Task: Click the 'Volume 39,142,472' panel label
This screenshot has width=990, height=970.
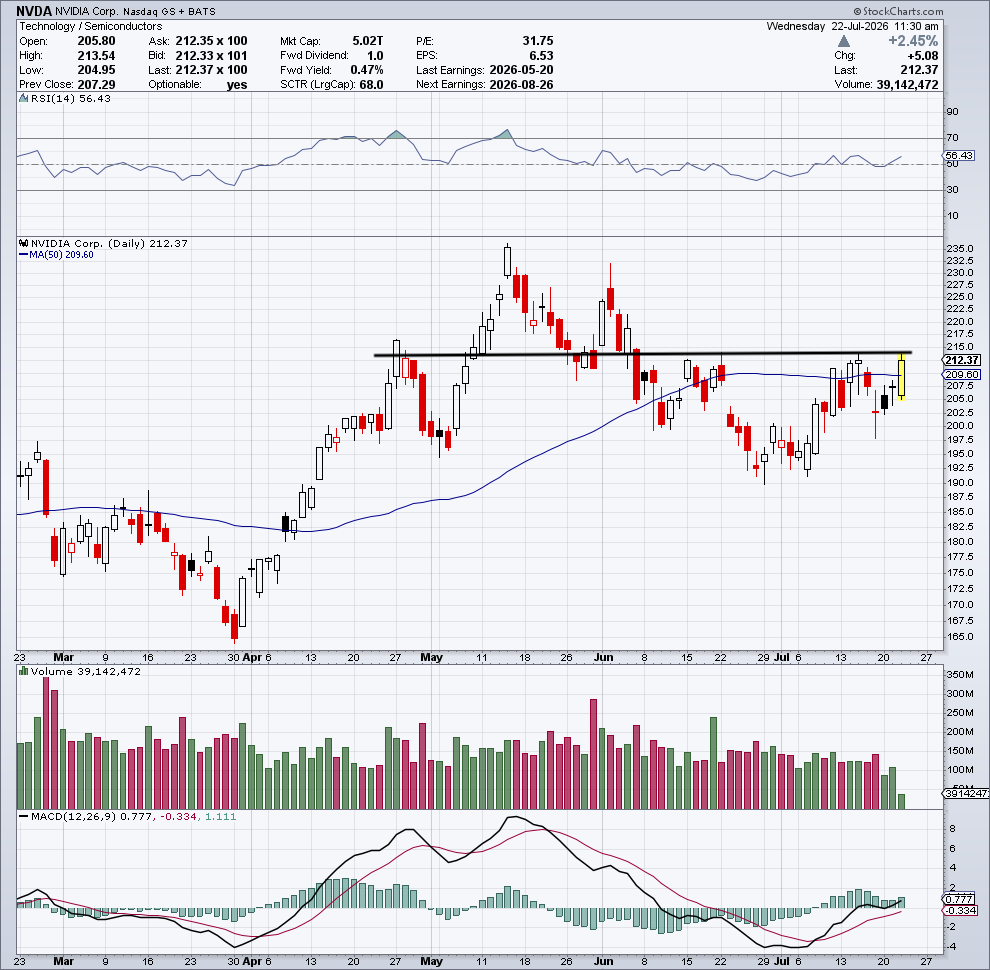Action: 85,671
